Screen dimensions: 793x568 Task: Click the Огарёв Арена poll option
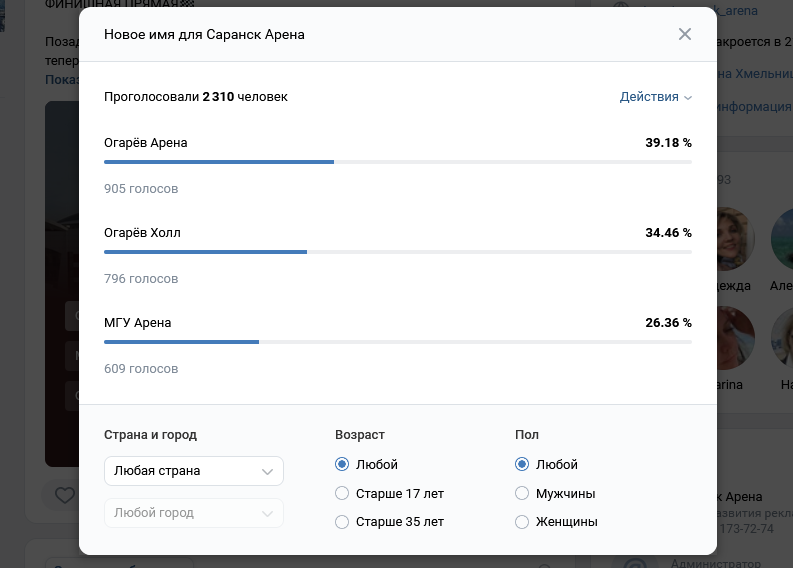point(146,143)
